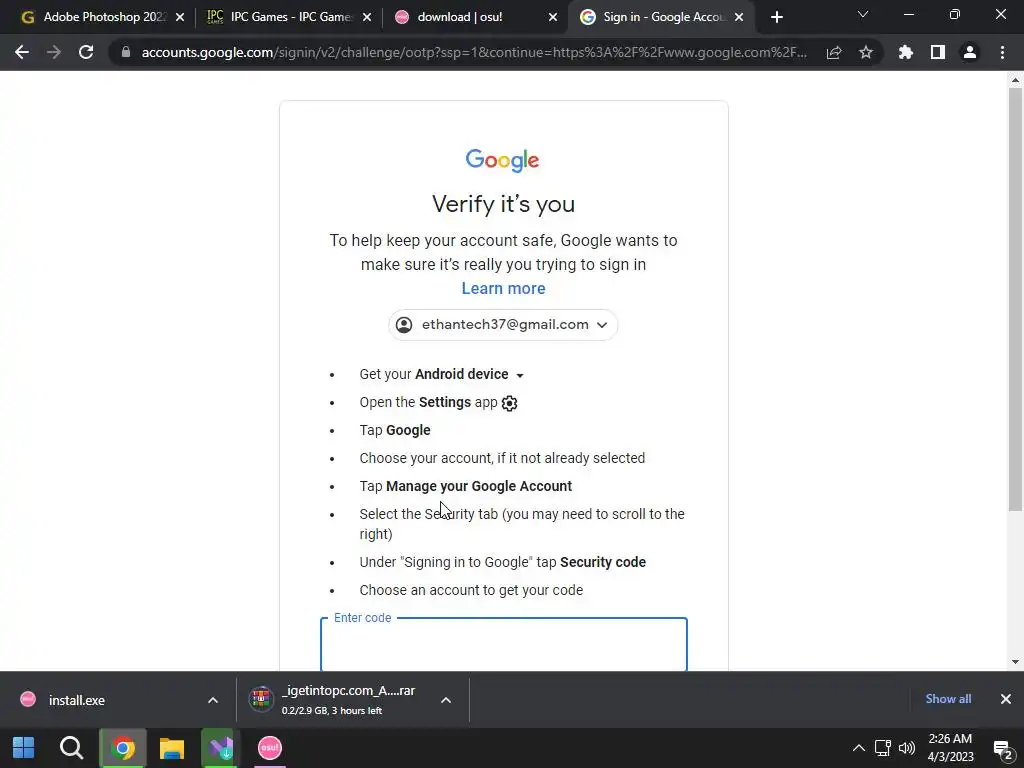
Task: Open the ethantech37@gmail.com account switcher
Action: pos(503,325)
